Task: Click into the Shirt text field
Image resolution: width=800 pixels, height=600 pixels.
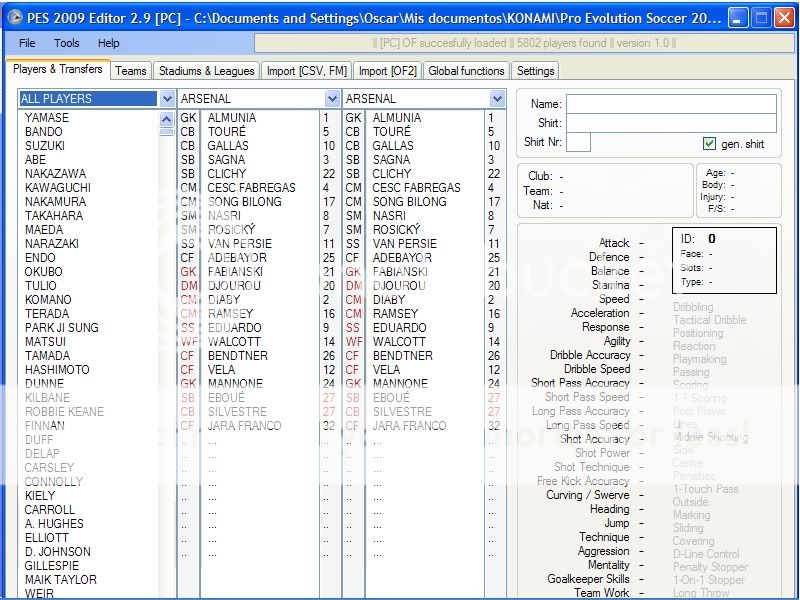Action: coord(671,123)
